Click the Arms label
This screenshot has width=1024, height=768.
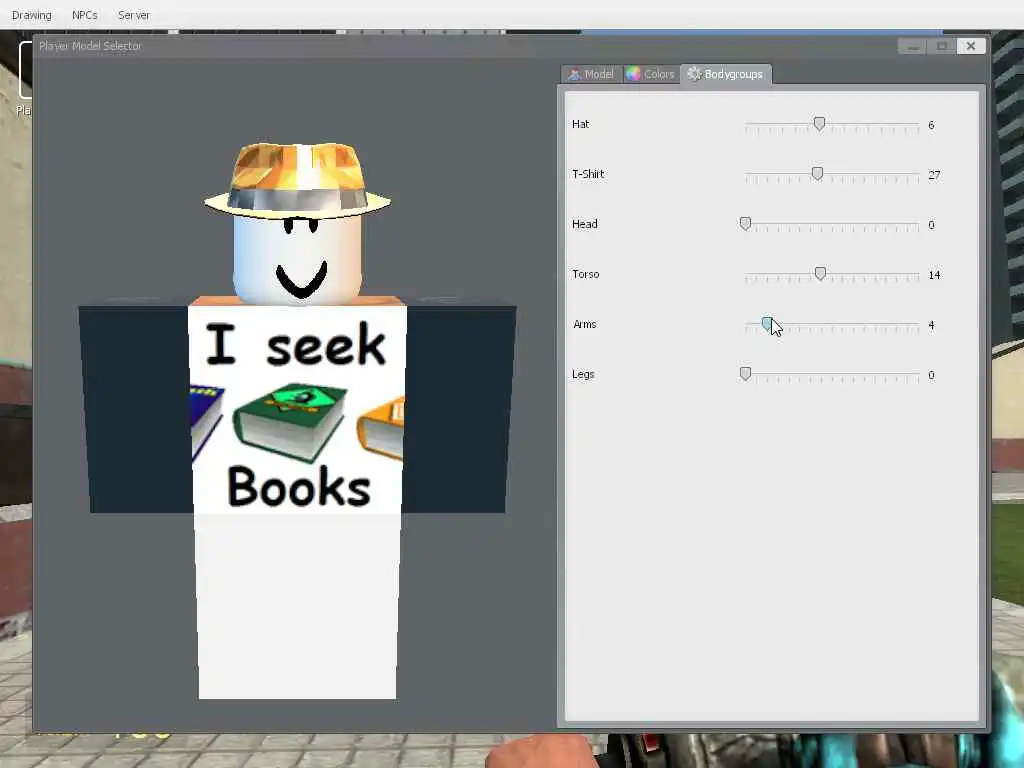point(584,324)
